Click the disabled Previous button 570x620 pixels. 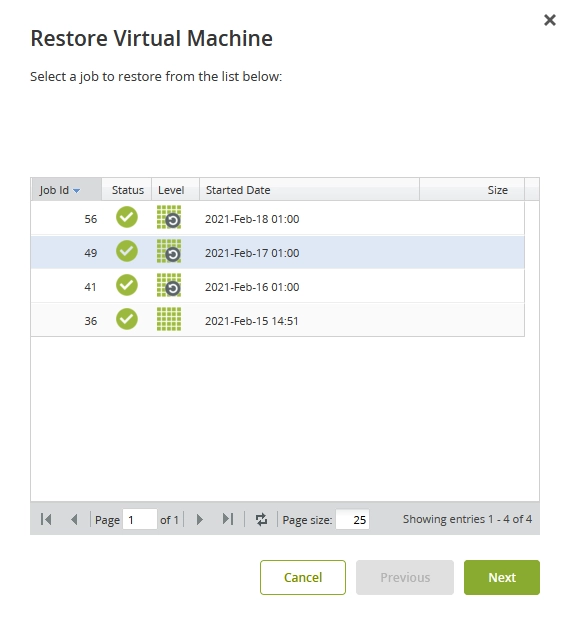tap(405, 577)
